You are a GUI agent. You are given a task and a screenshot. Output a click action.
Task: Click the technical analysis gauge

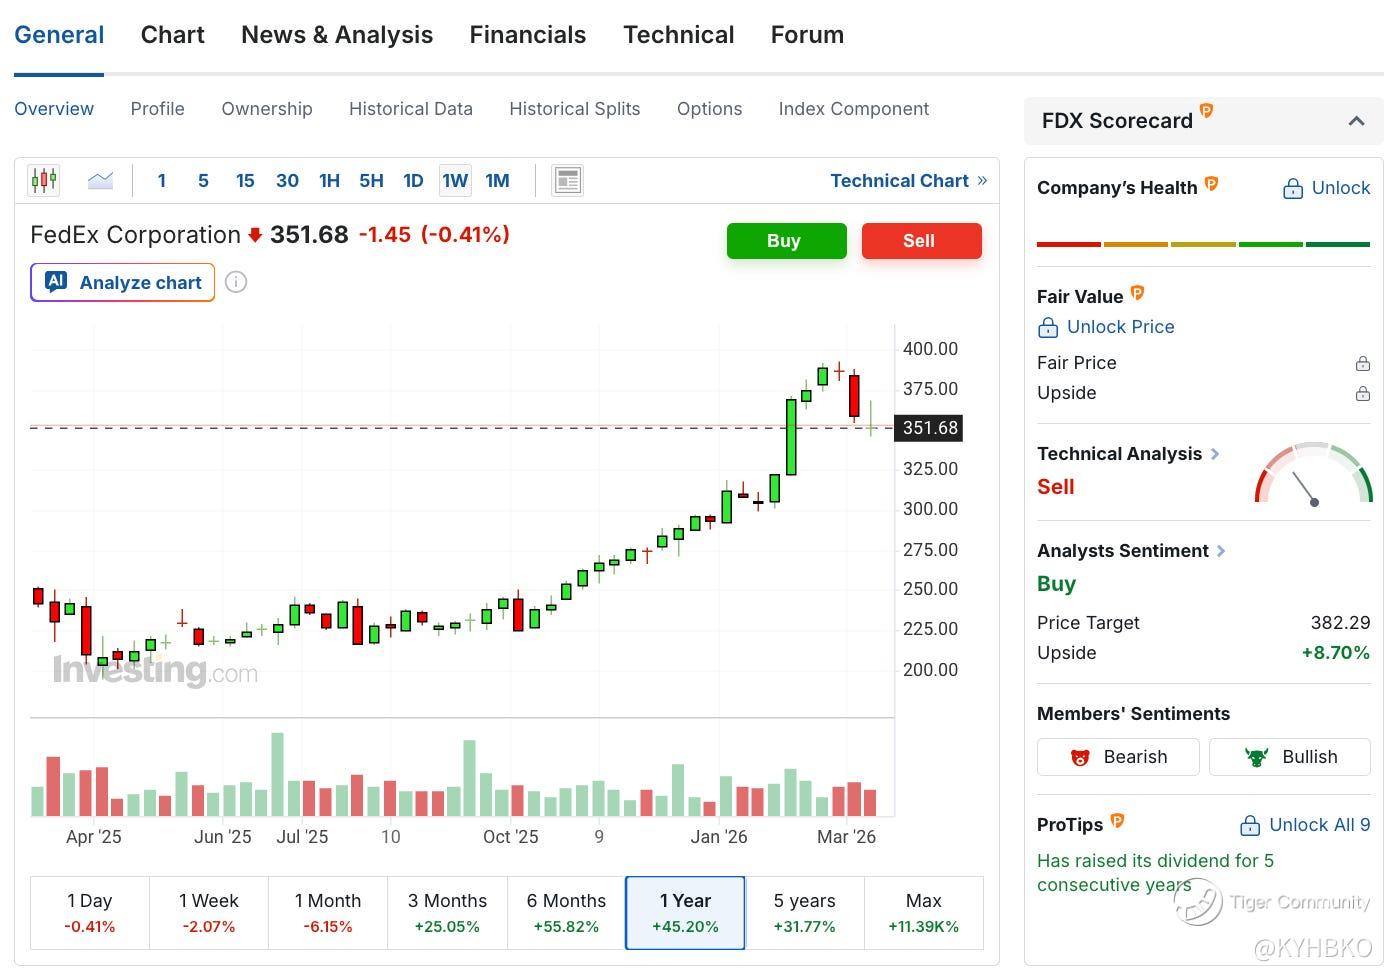click(1314, 473)
